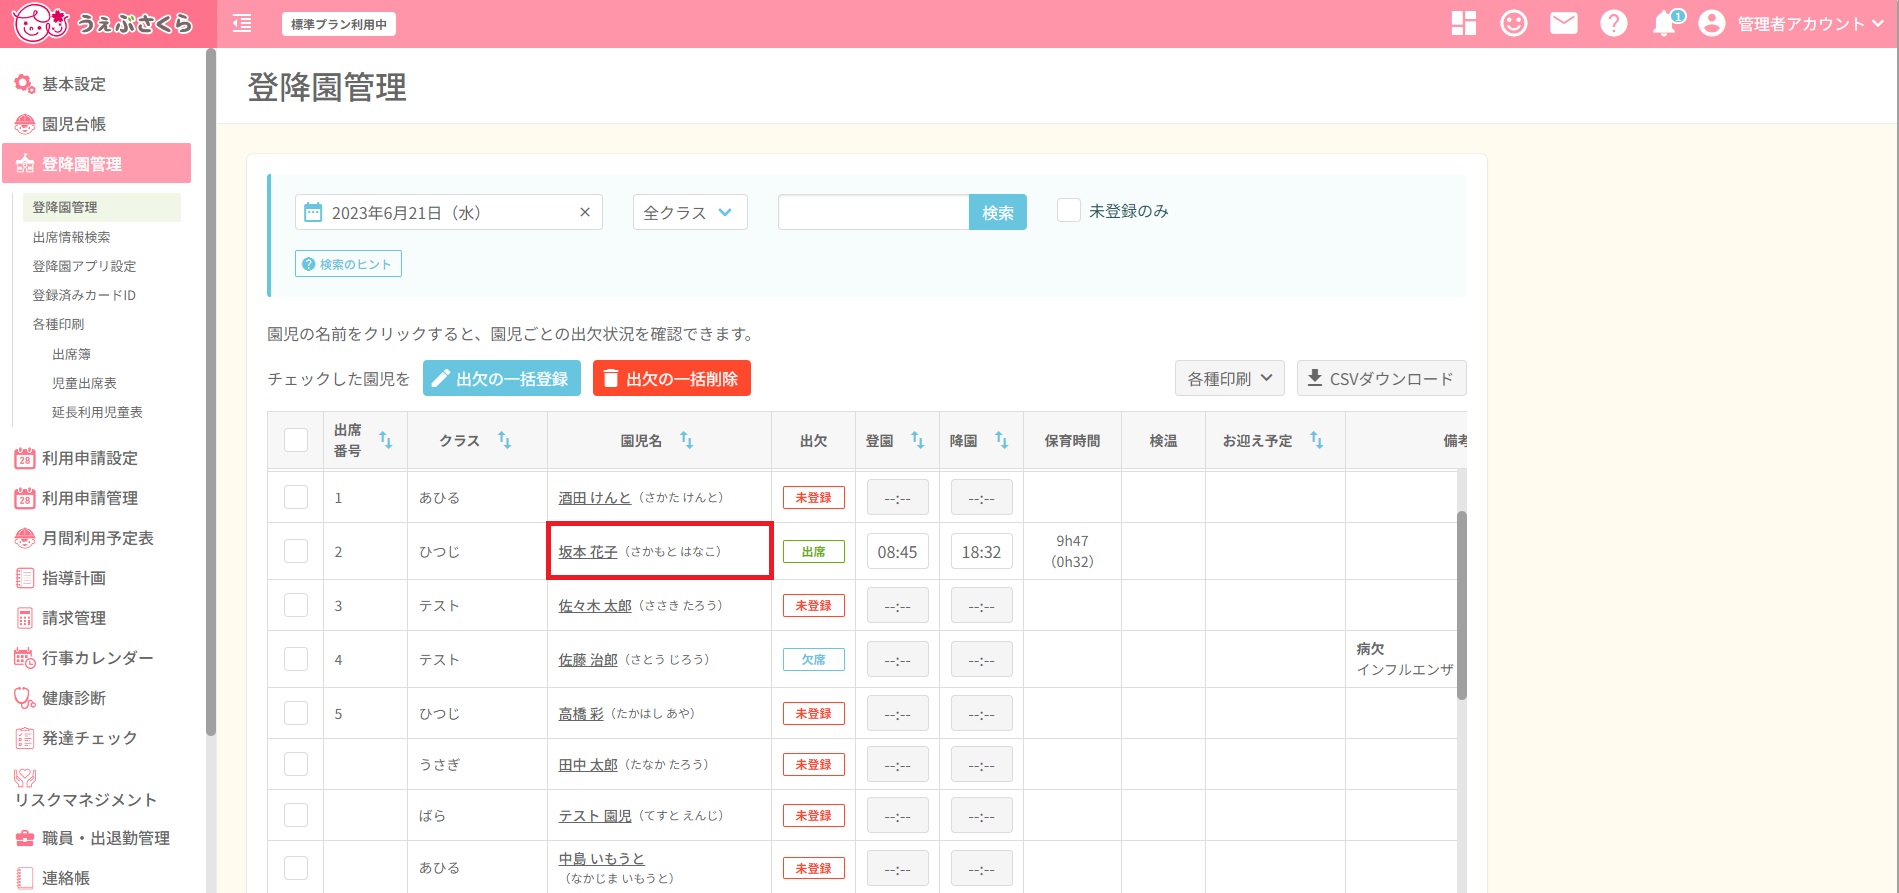Select 登降園アプリ設定 submenu item
1899x893 pixels.
(x=84, y=266)
